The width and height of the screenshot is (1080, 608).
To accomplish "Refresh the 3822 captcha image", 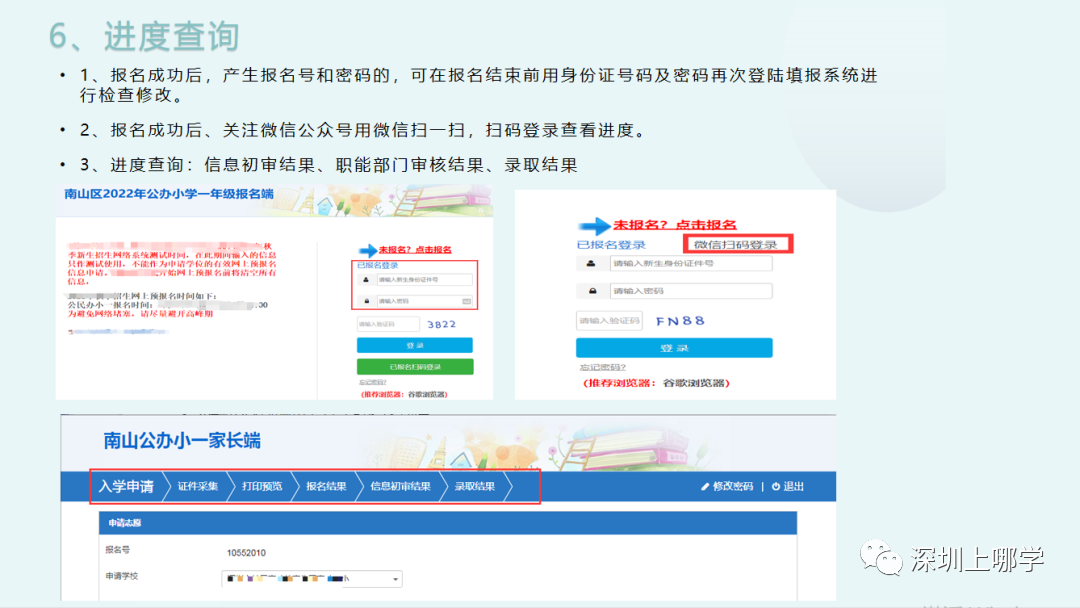I will coord(442,324).
